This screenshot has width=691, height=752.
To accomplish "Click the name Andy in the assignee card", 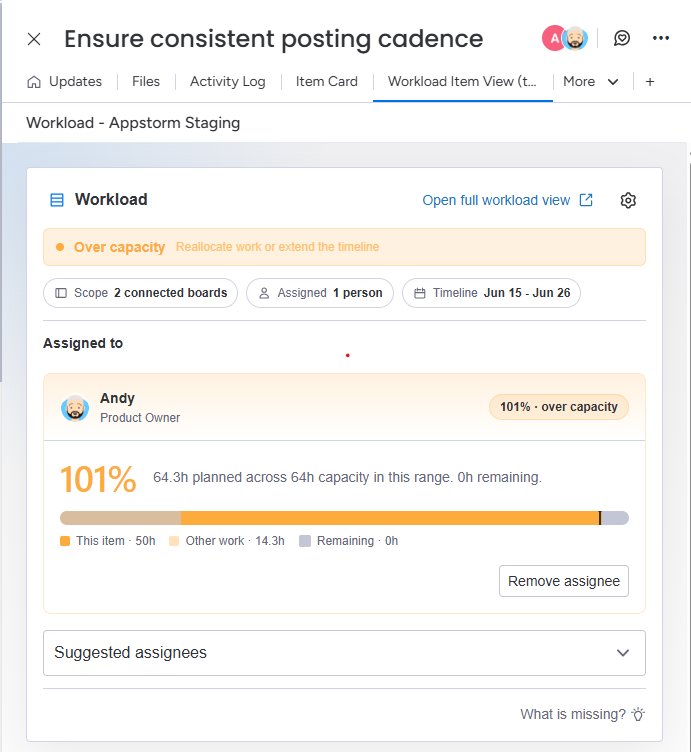I will [x=117, y=398].
